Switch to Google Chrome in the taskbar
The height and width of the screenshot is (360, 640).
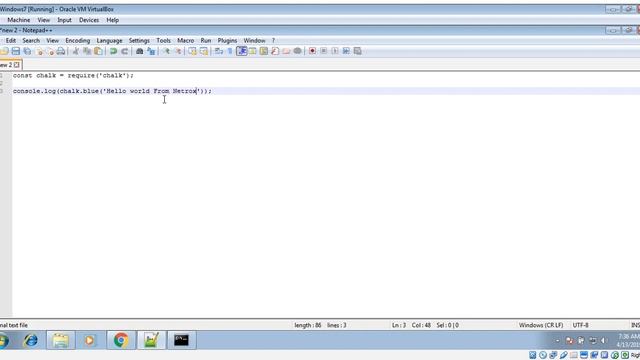(x=121, y=340)
